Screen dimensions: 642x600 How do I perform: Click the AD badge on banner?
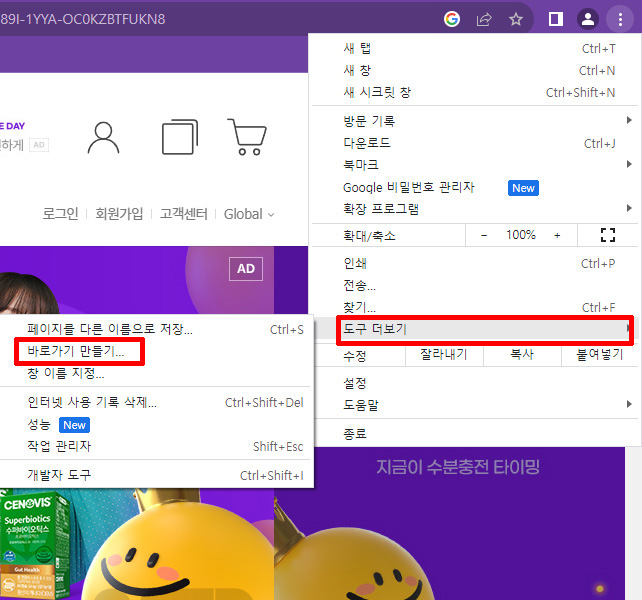(x=246, y=269)
